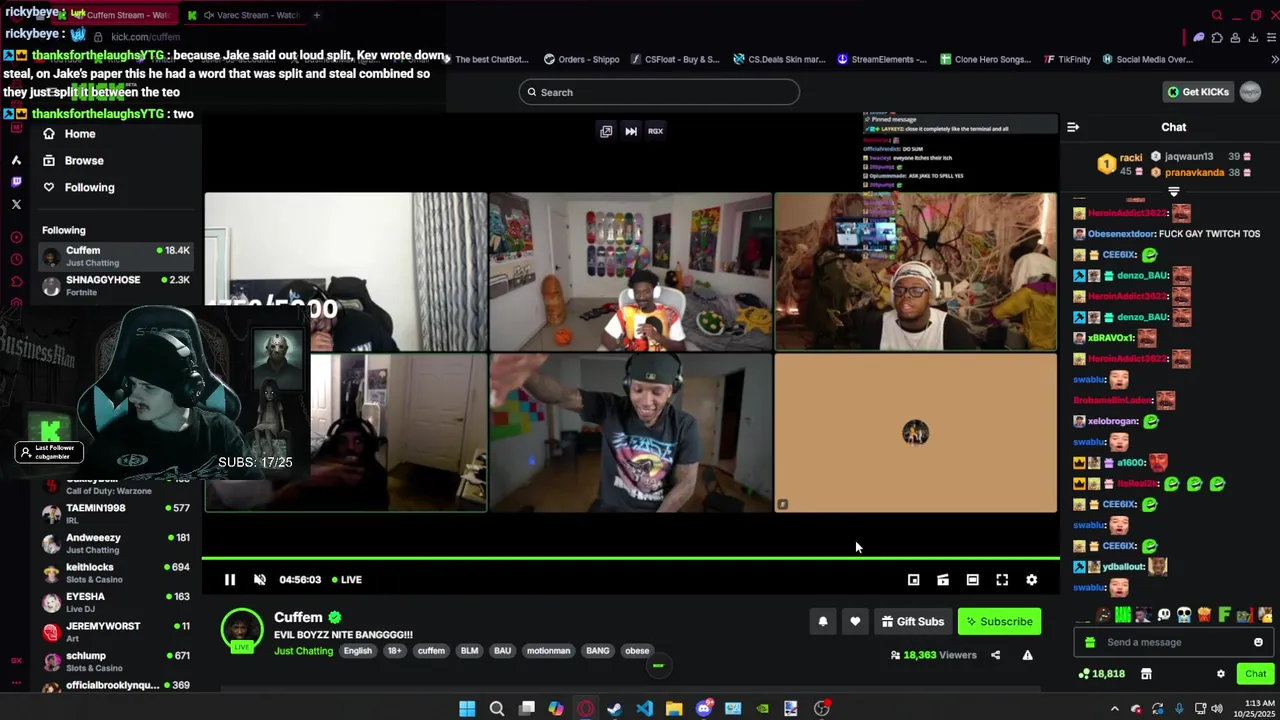Click the gift icon in the chat input

[x=1090, y=642]
